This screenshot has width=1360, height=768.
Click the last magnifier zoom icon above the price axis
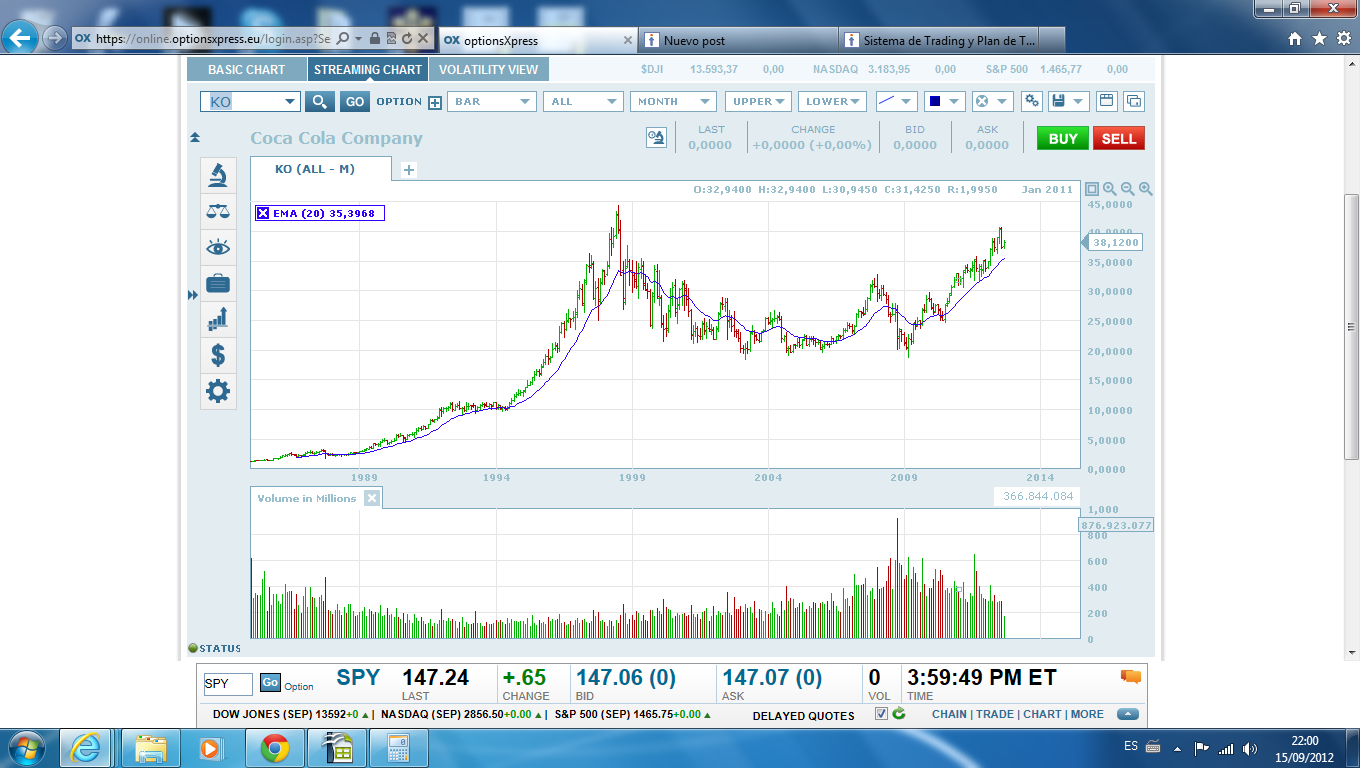pos(1146,189)
